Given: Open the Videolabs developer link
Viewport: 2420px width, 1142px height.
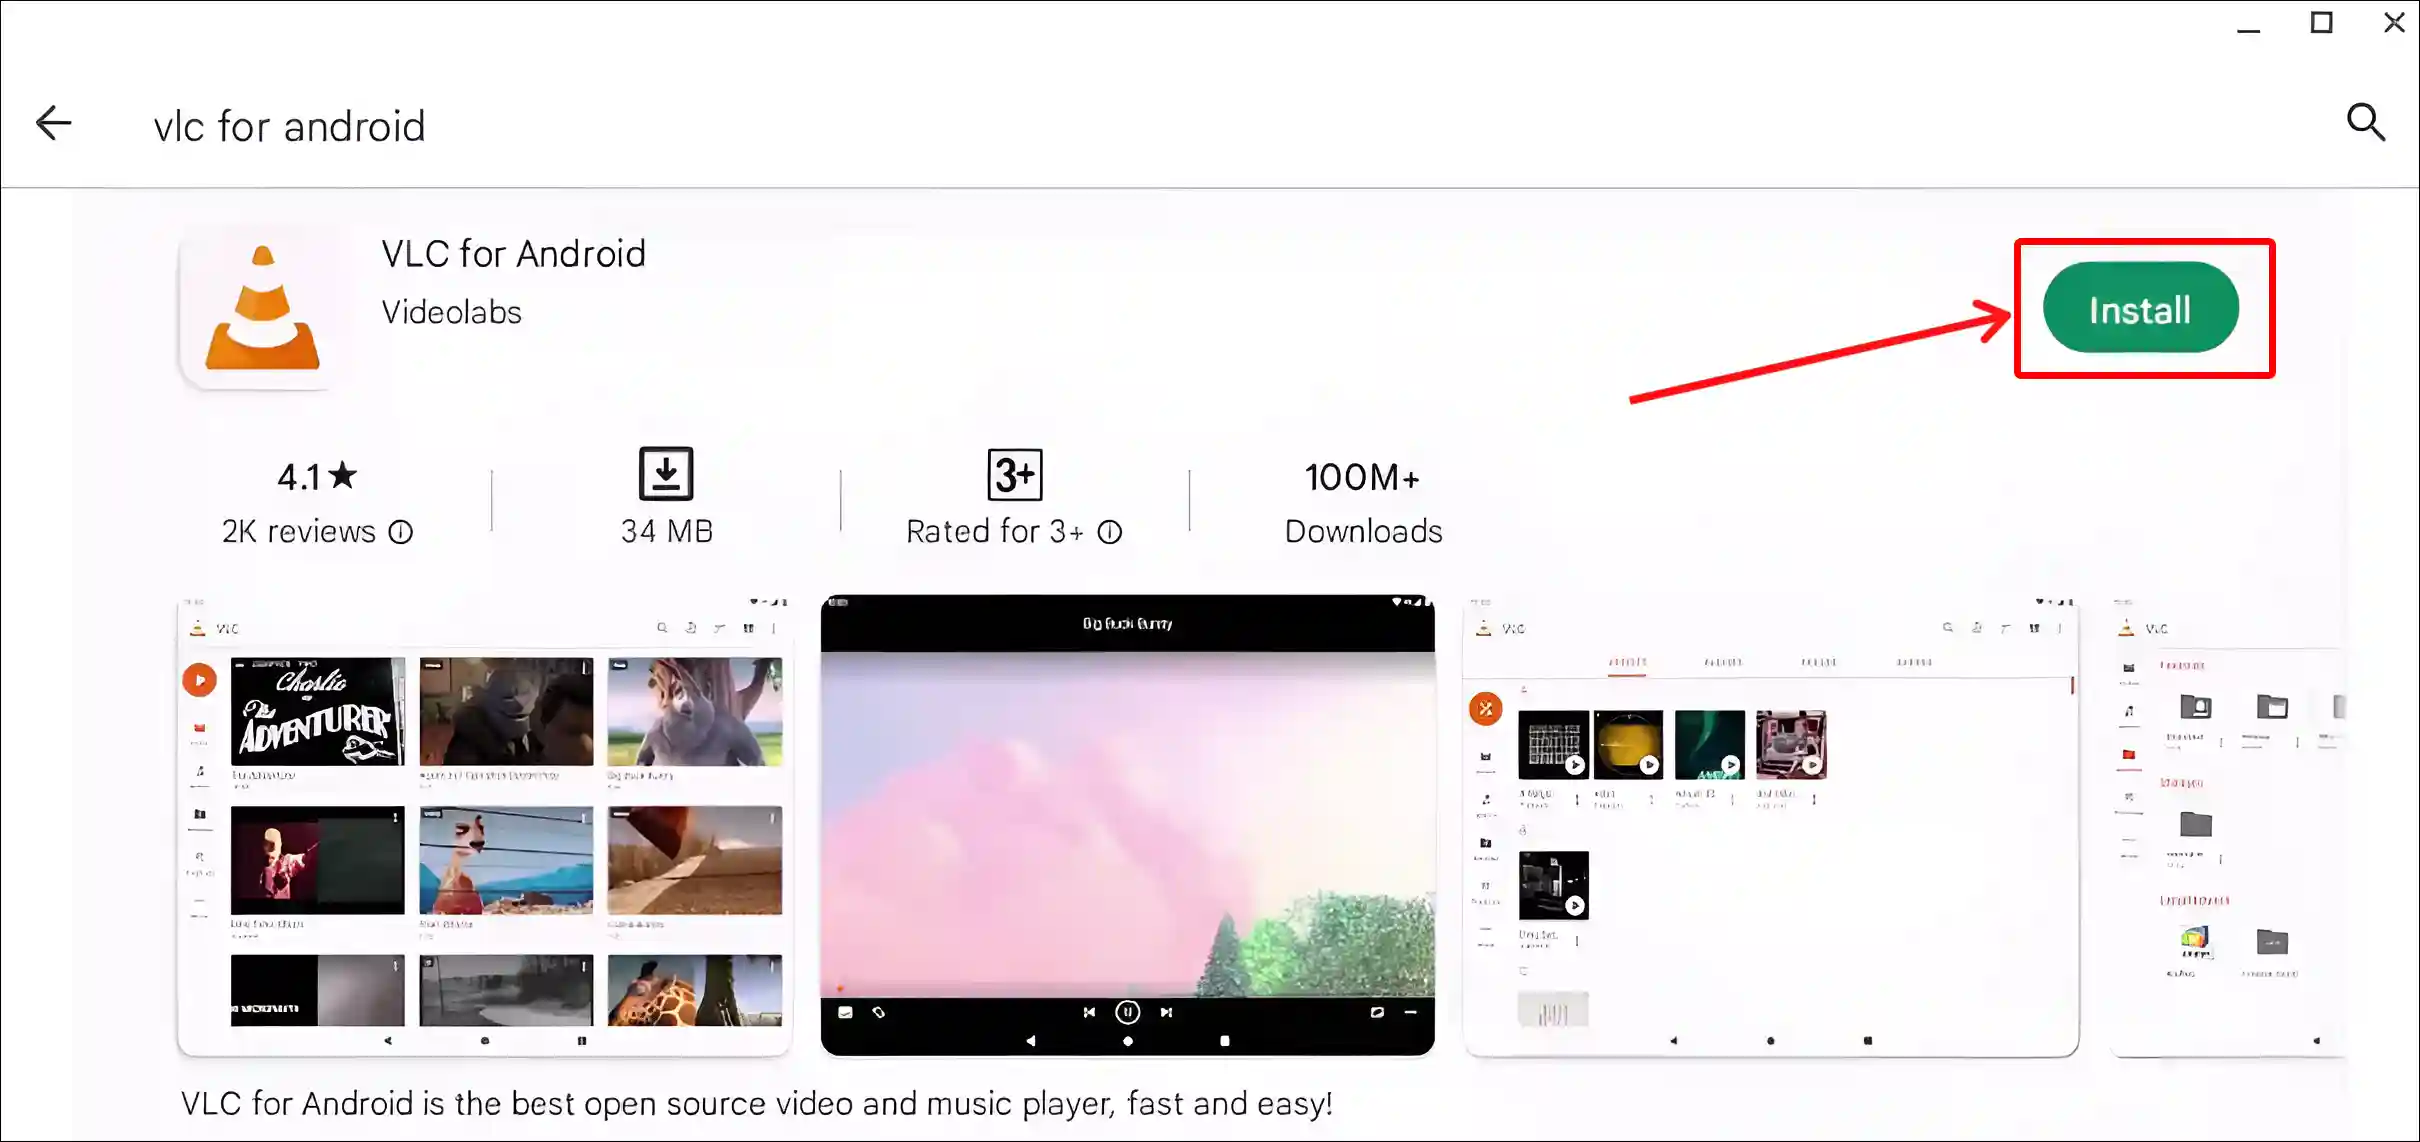Looking at the screenshot, I should point(452,312).
